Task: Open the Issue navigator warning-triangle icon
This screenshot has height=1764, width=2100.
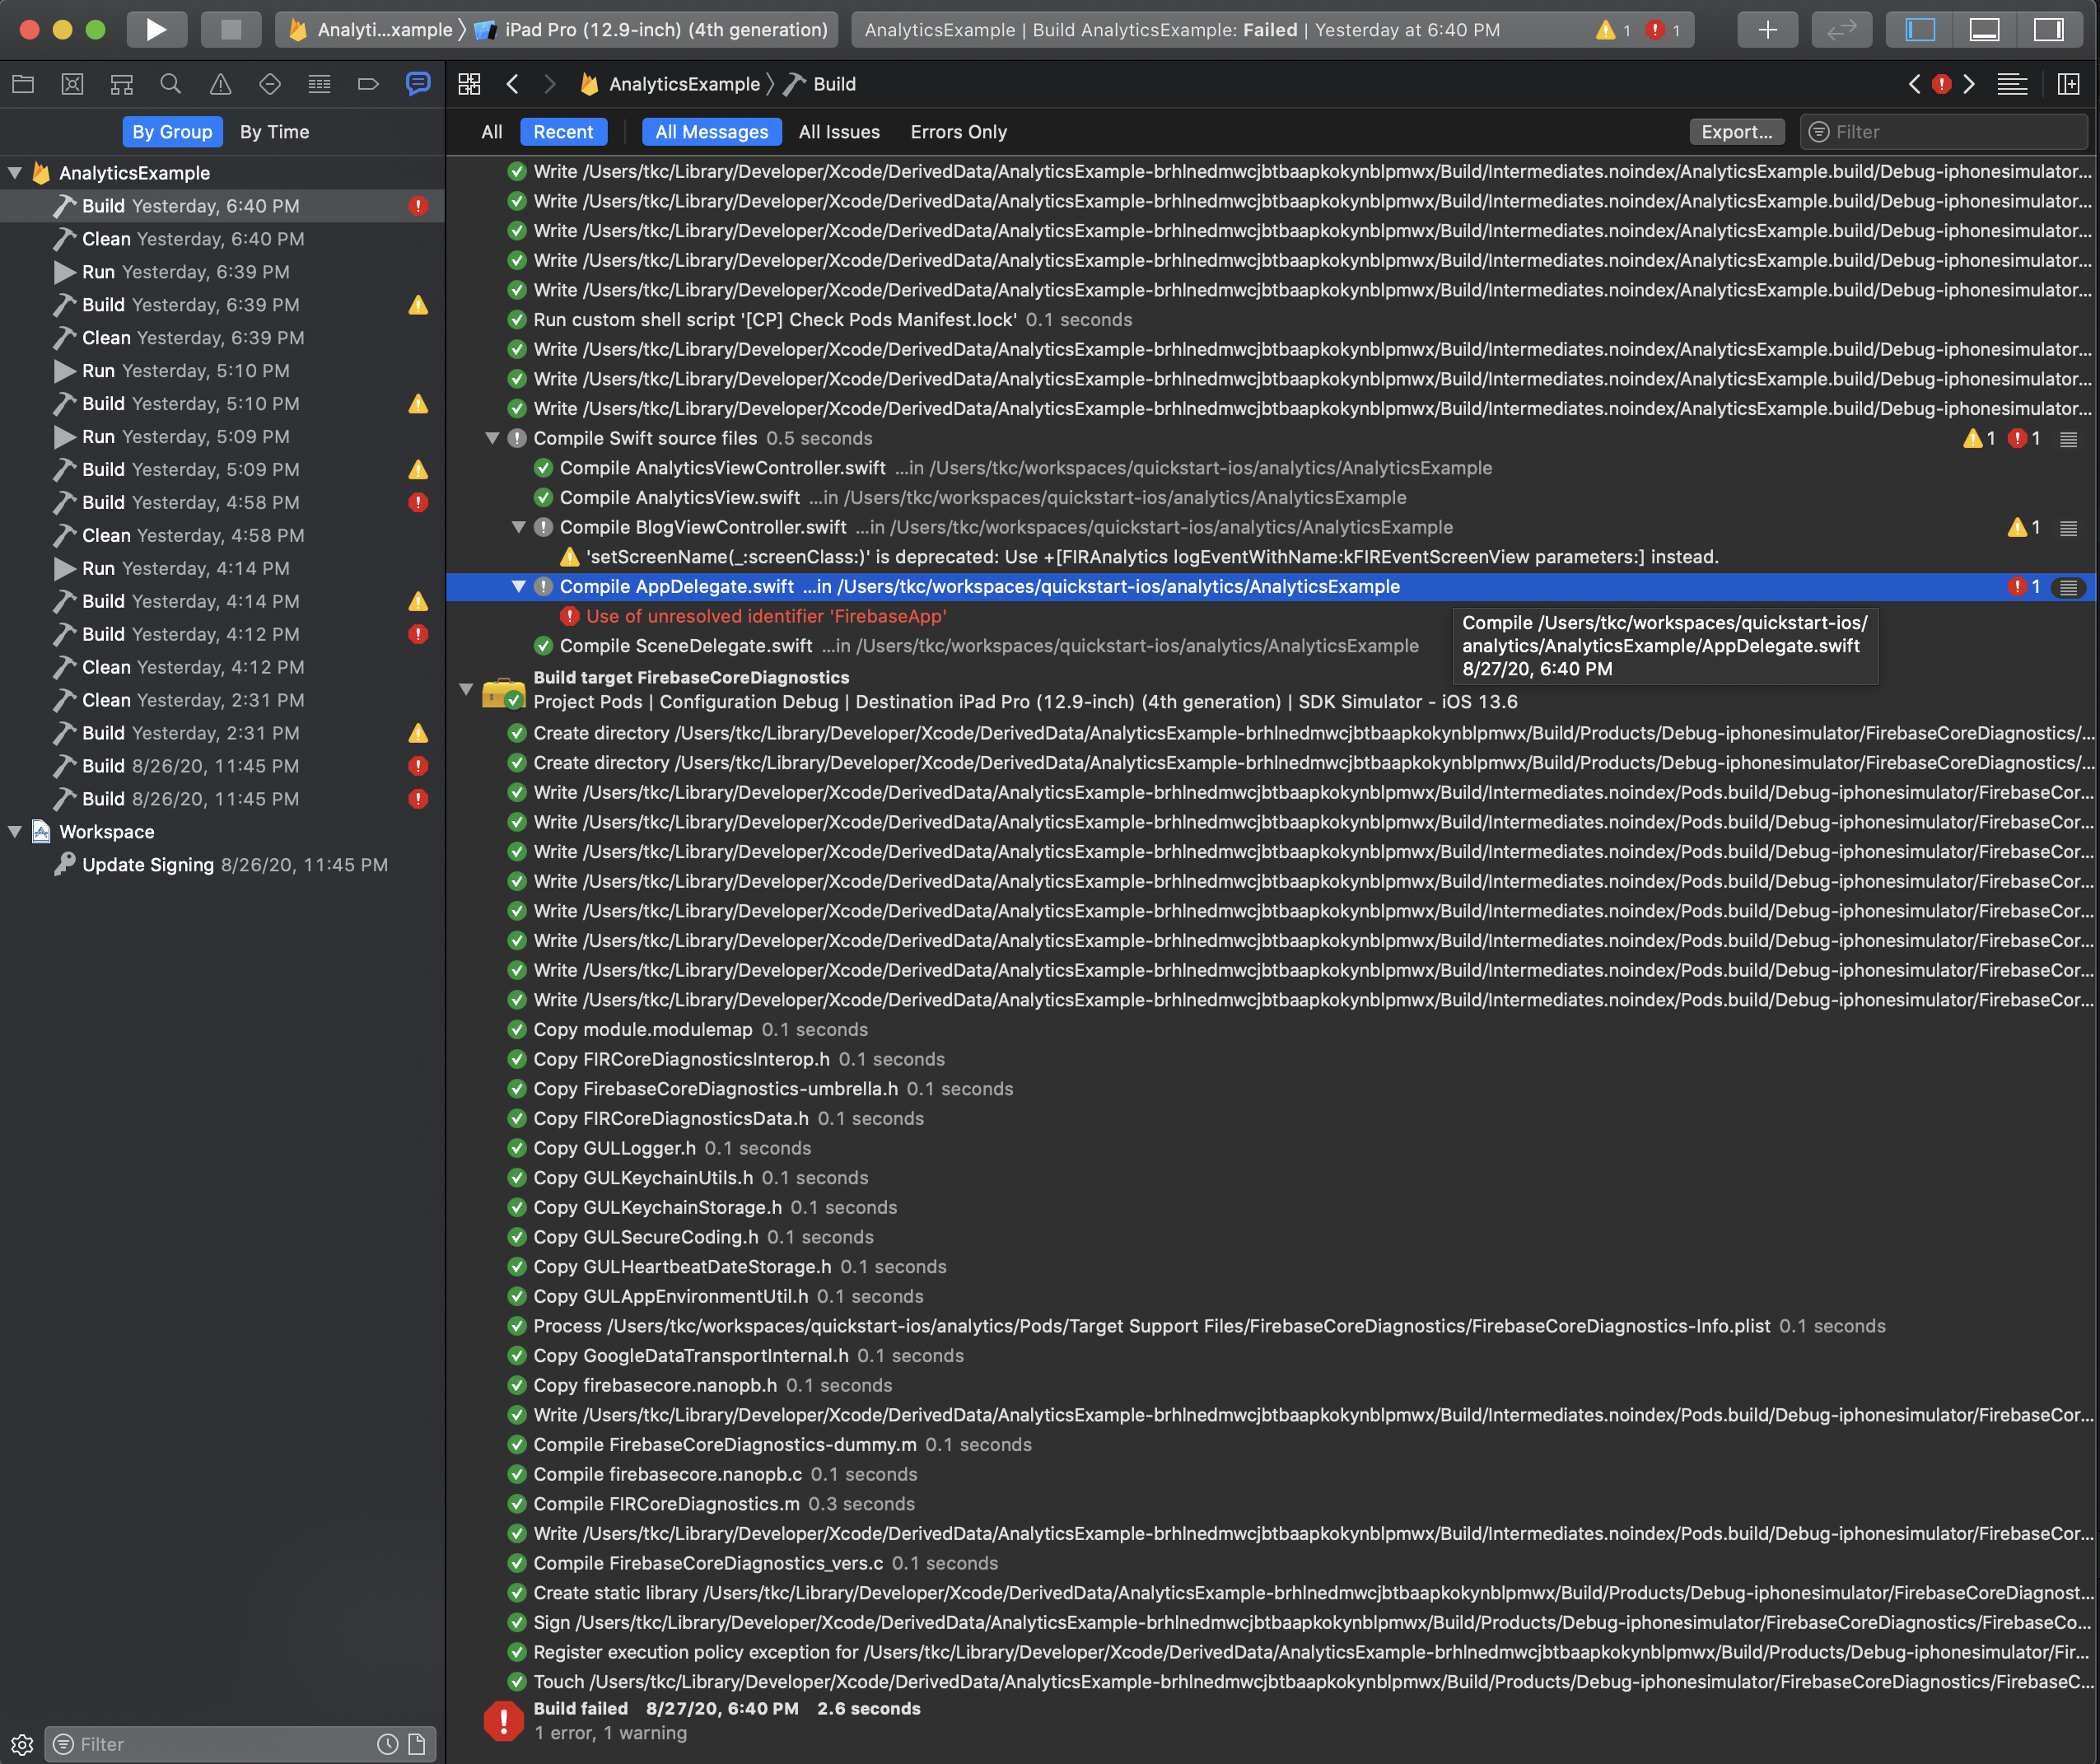Action: pyautogui.click(x=220, y=84)
